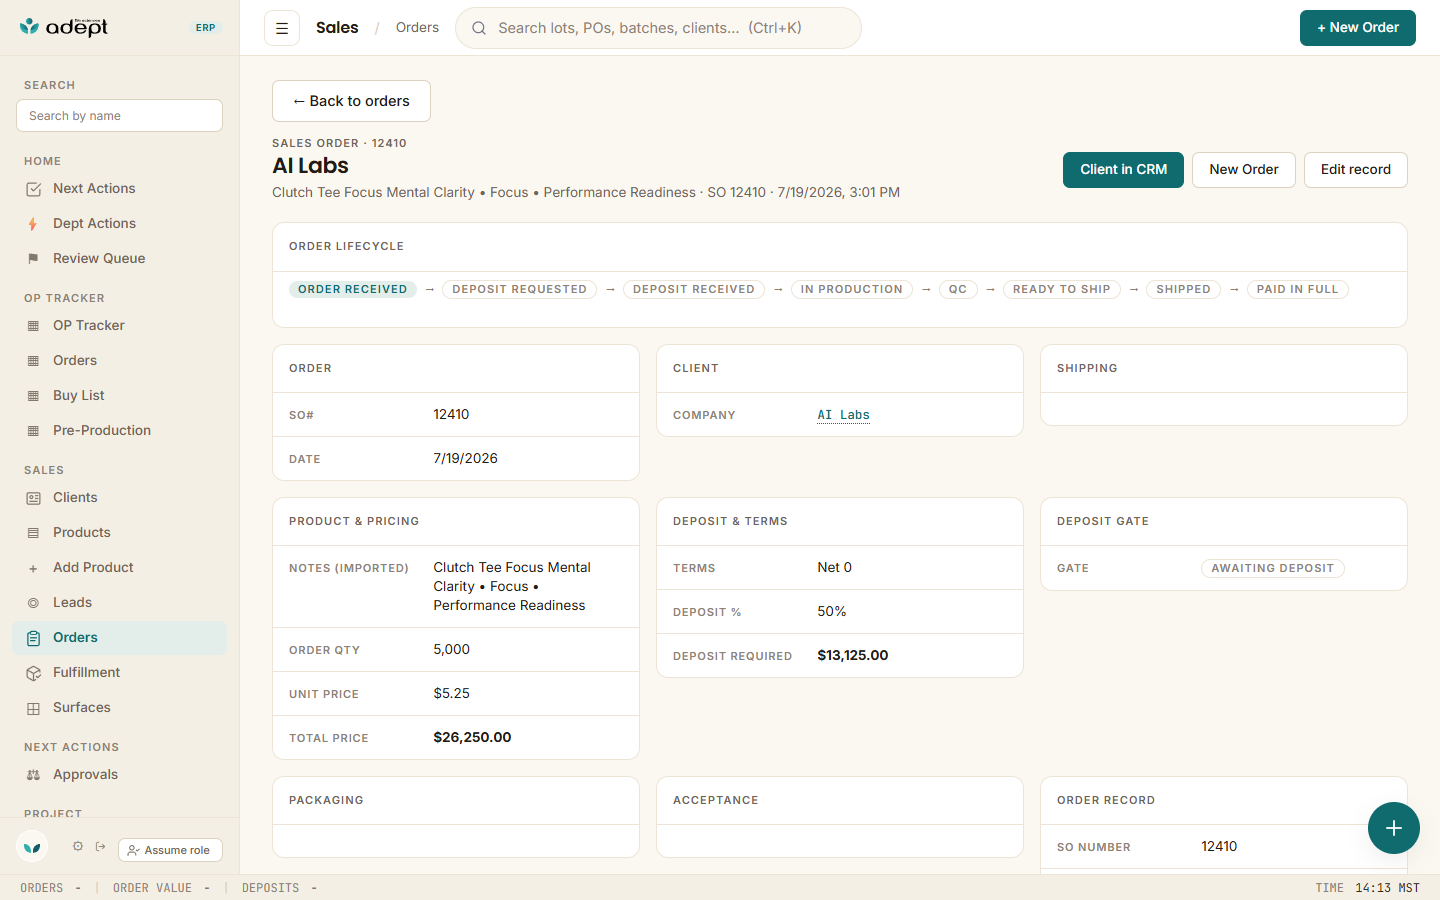This screenshot has height=900, width=1440.
Task: Open Client in CRM
Action: point(1123,170)
